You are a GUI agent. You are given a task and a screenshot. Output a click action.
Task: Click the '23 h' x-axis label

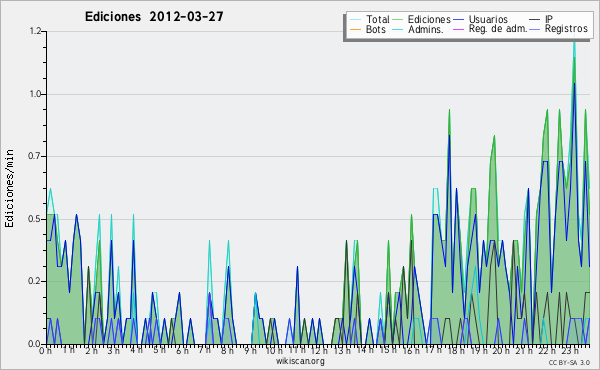pos(569,351)
